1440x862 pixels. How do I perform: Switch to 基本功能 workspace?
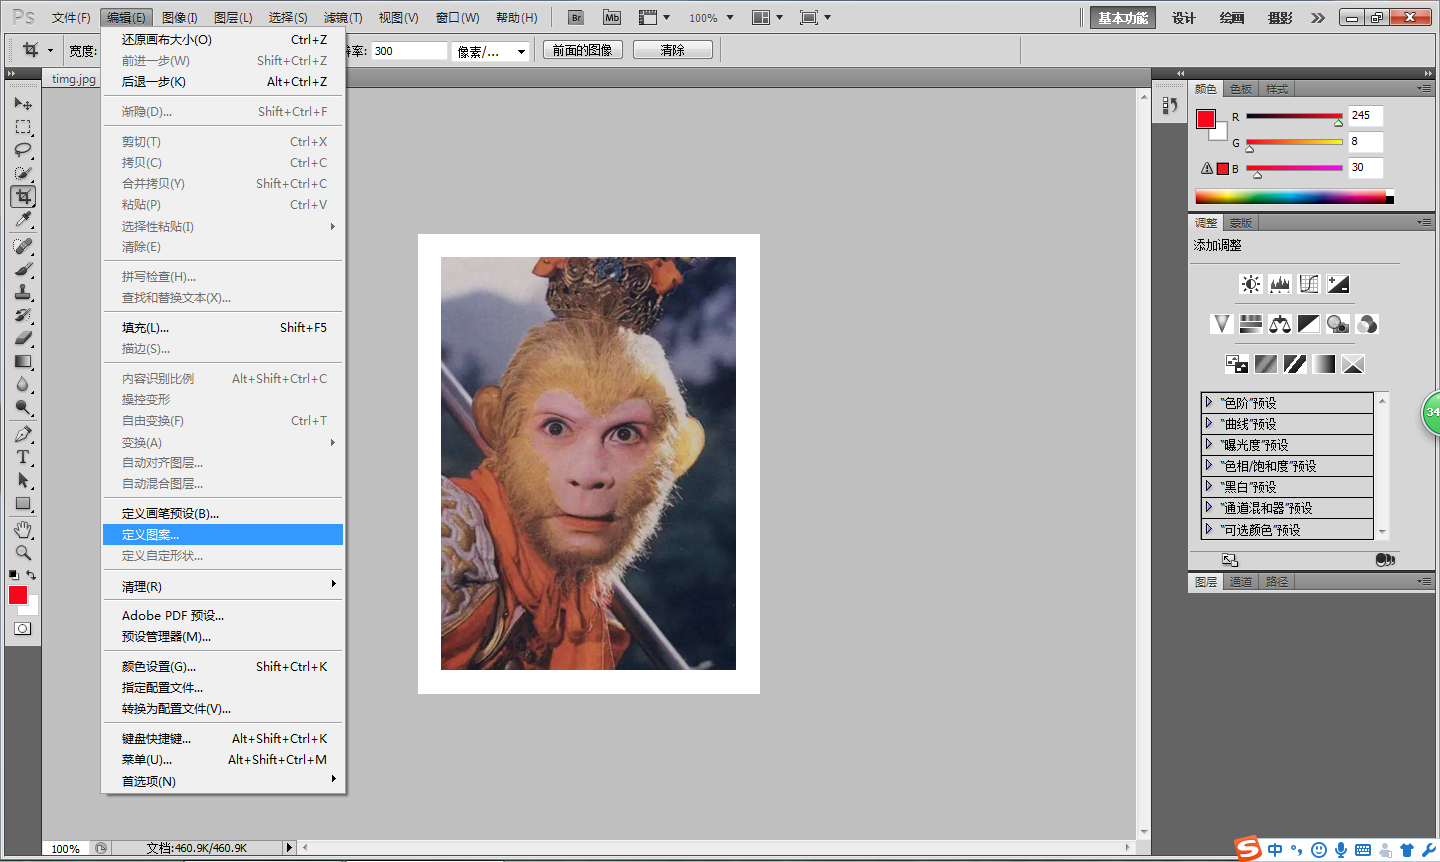pos(1122,18)
